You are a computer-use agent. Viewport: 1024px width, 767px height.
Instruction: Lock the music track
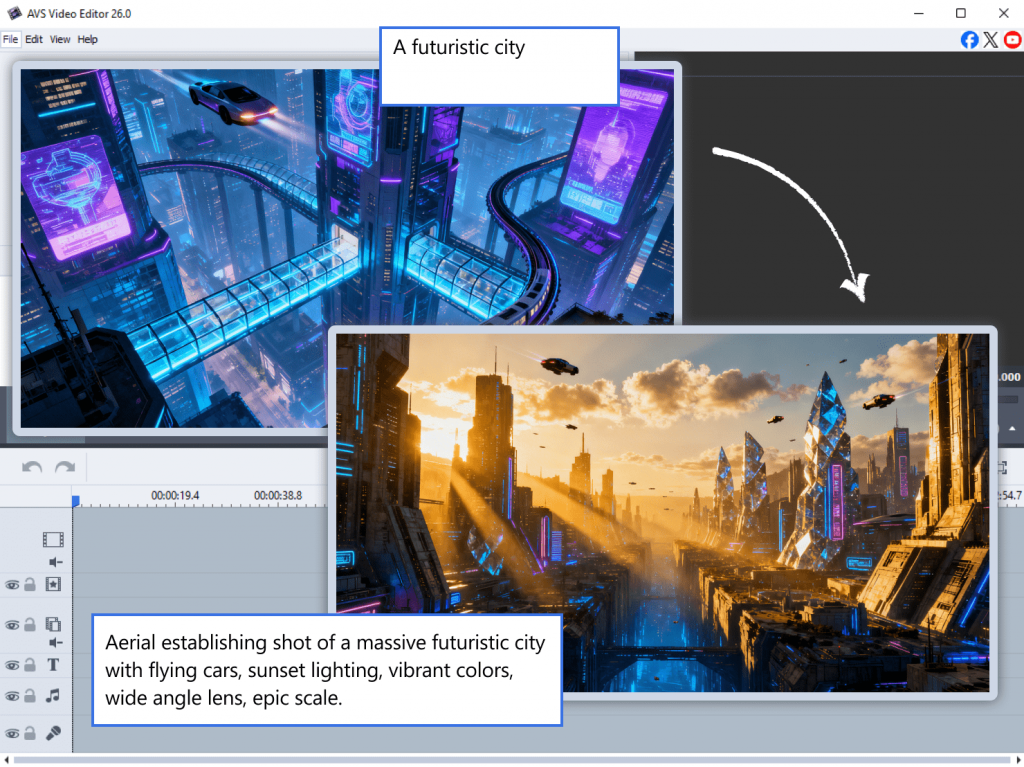tap(30, 696)
